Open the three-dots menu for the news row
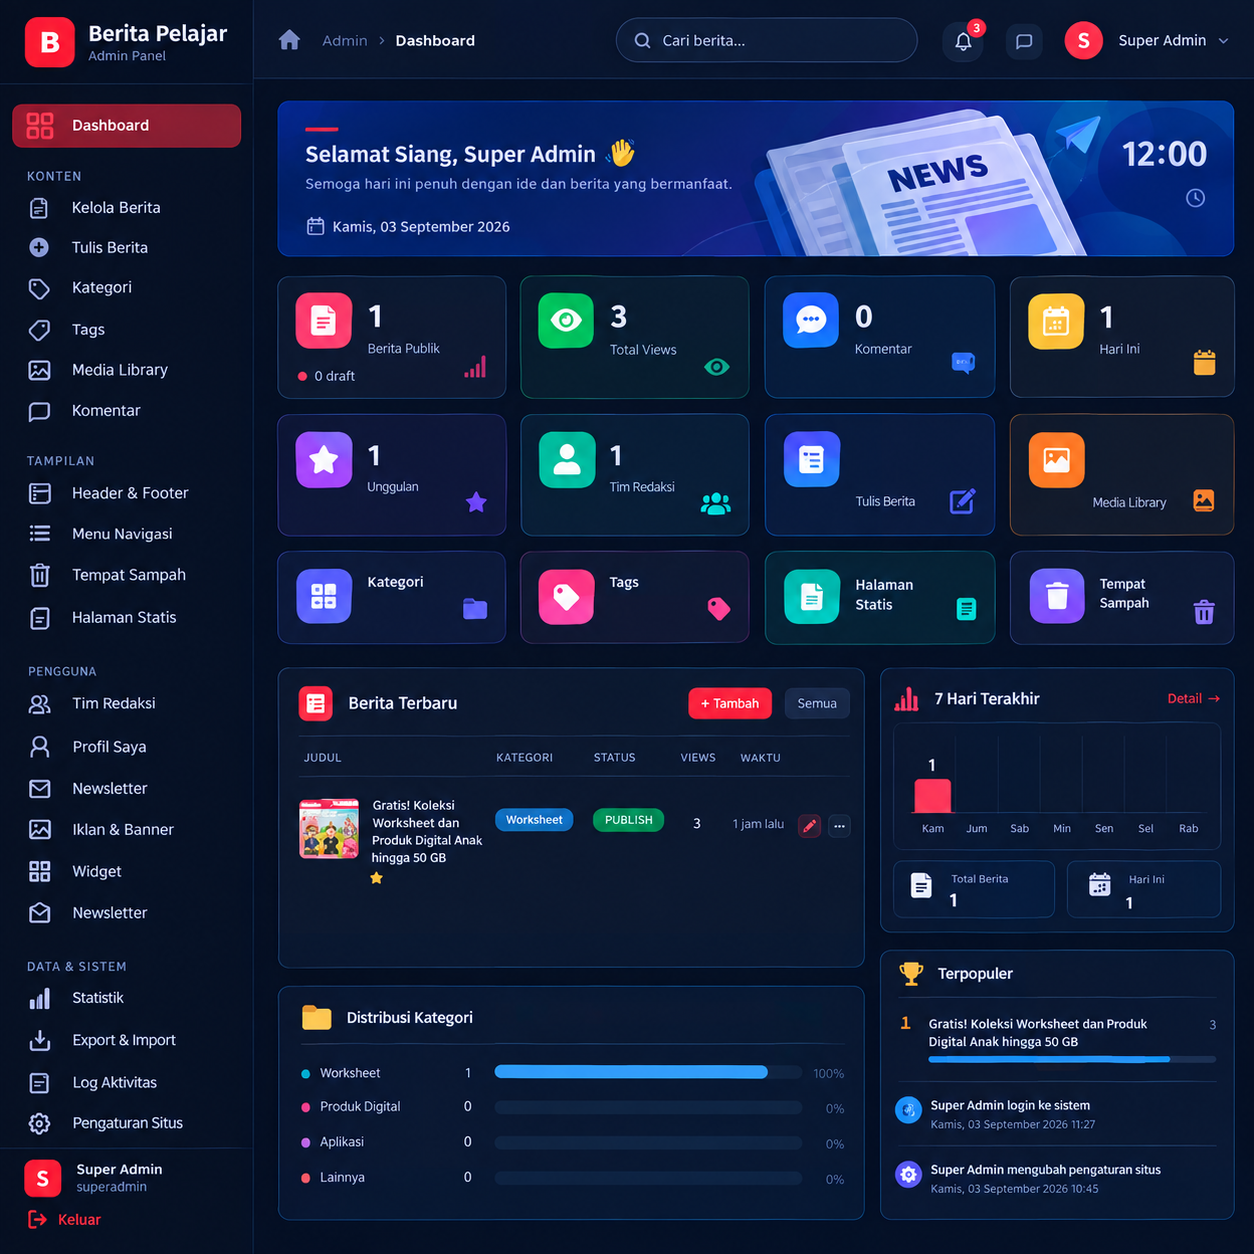Screen dimensions: 1254x1254 click(839, 825)
